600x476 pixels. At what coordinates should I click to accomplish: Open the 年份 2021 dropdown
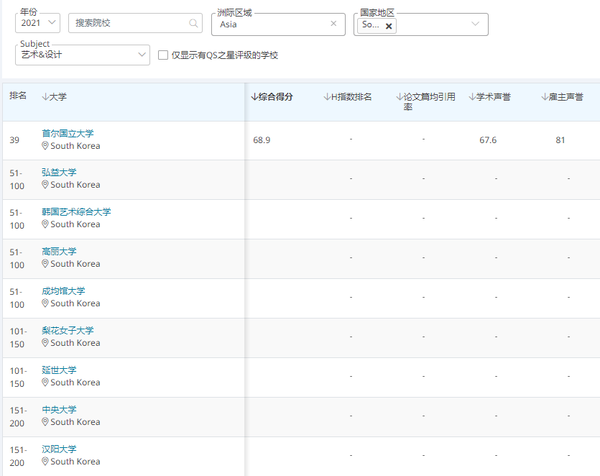38,23
